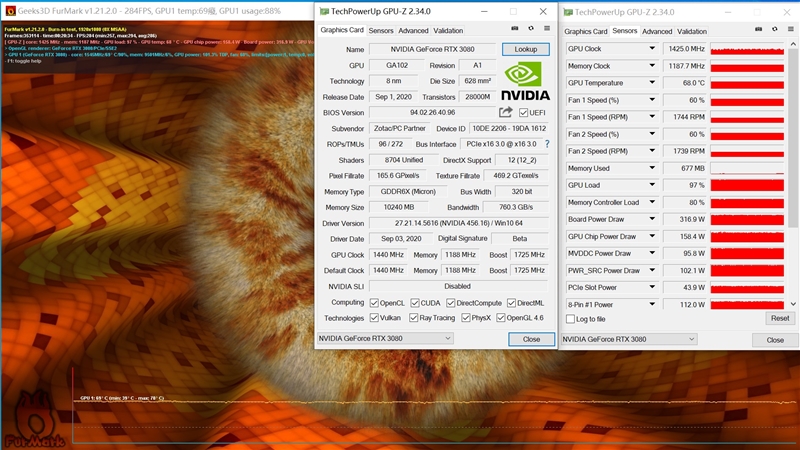Image resolution: width=800 pixels, height=450 pixels.
Task: Toggle the DirectML checkbox
Action: tap(511, 303)
